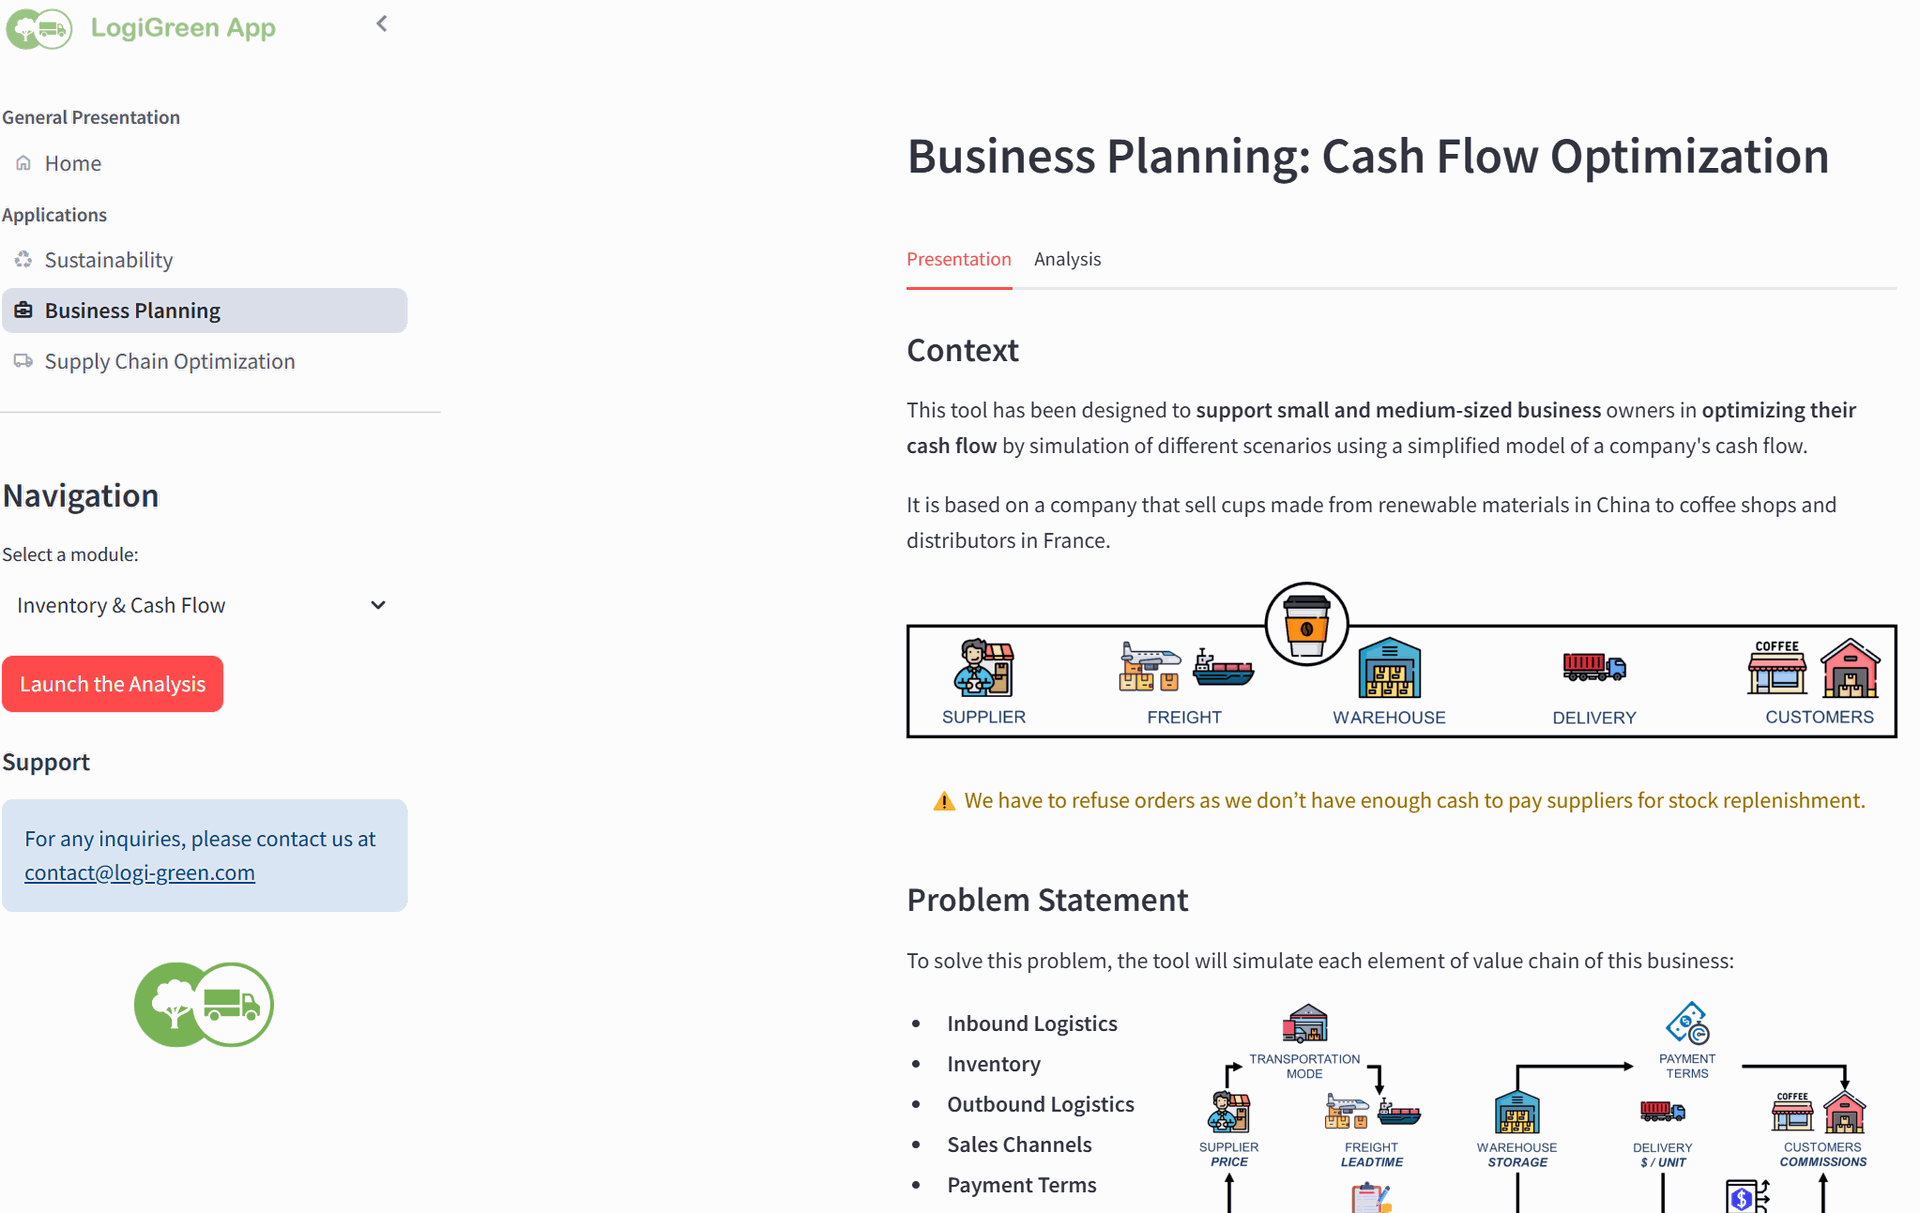Click the Supplier icon in the banner
The width and height of the screenshot is (1920, 1213).
point(983,667)
